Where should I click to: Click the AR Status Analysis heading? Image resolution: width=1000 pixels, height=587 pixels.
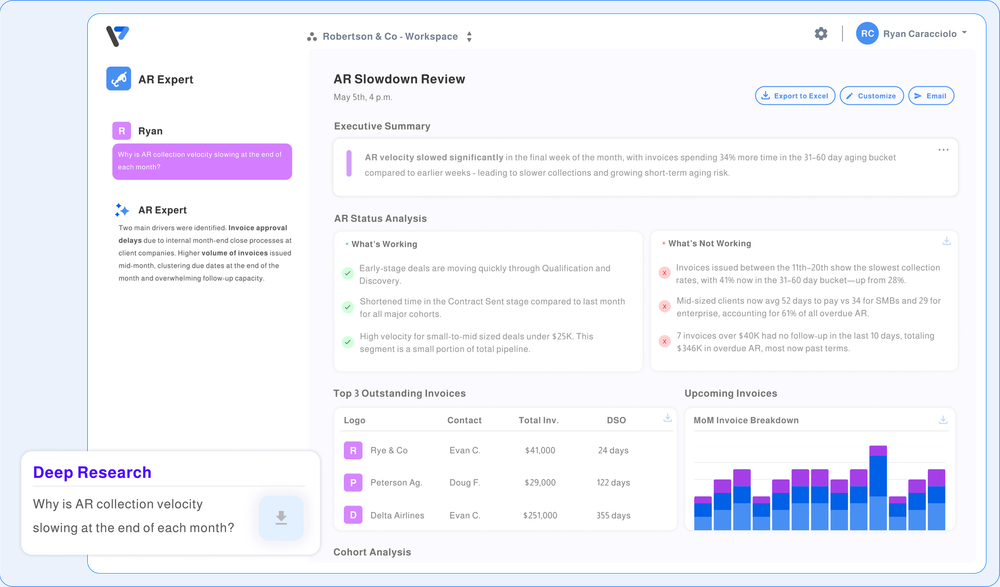point(381,219)
